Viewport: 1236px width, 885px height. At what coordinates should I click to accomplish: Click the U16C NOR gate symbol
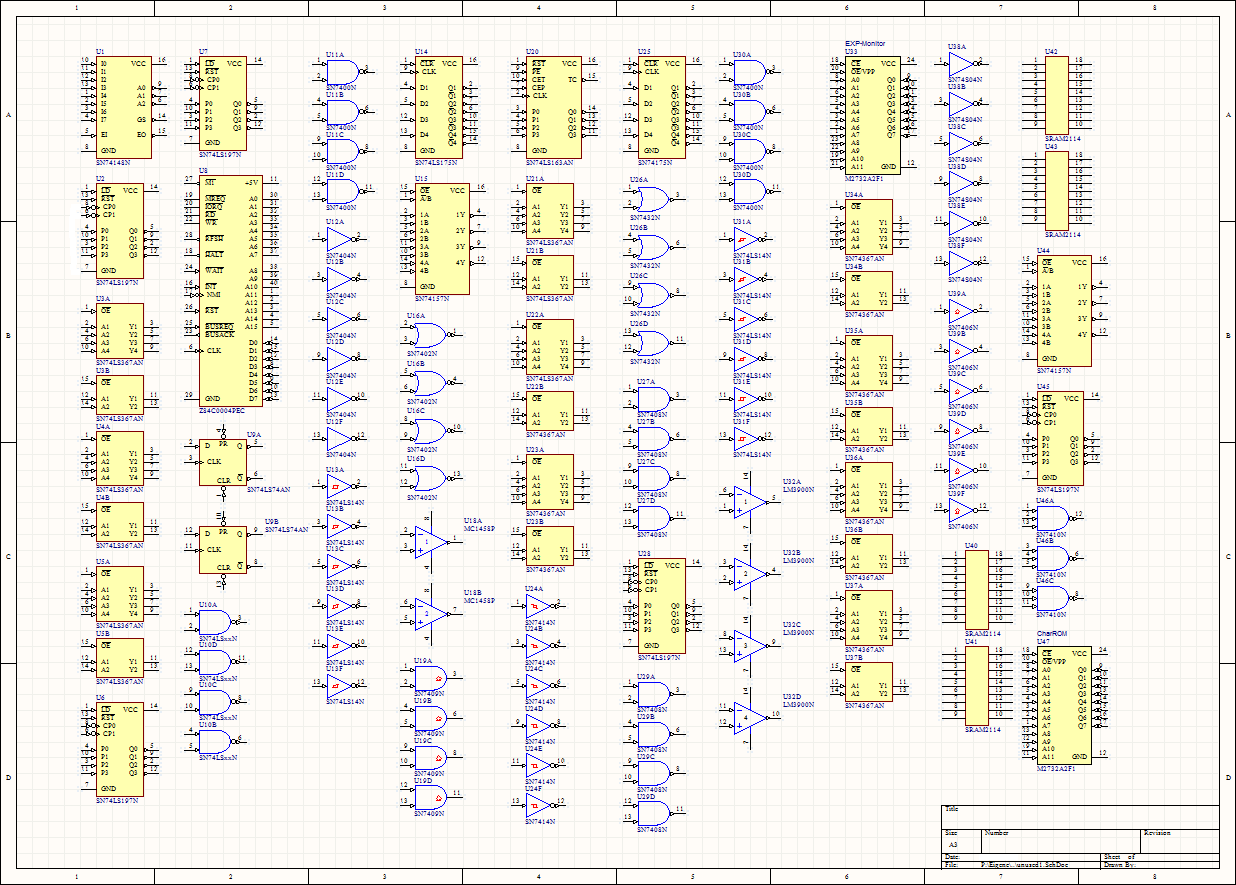(x=429, y=430)
